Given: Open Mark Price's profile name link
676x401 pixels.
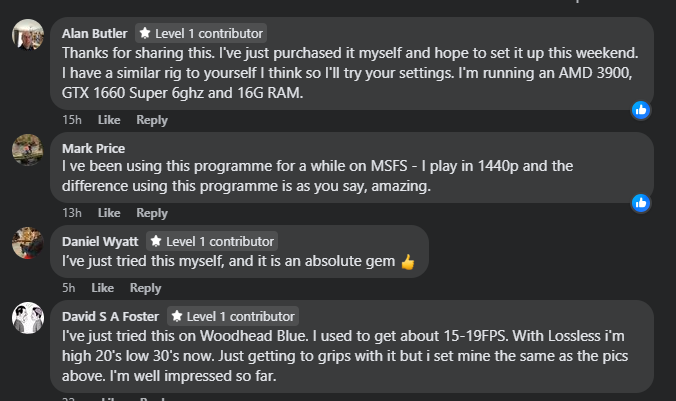Looking at the screenshot, I should coord(92,148).
